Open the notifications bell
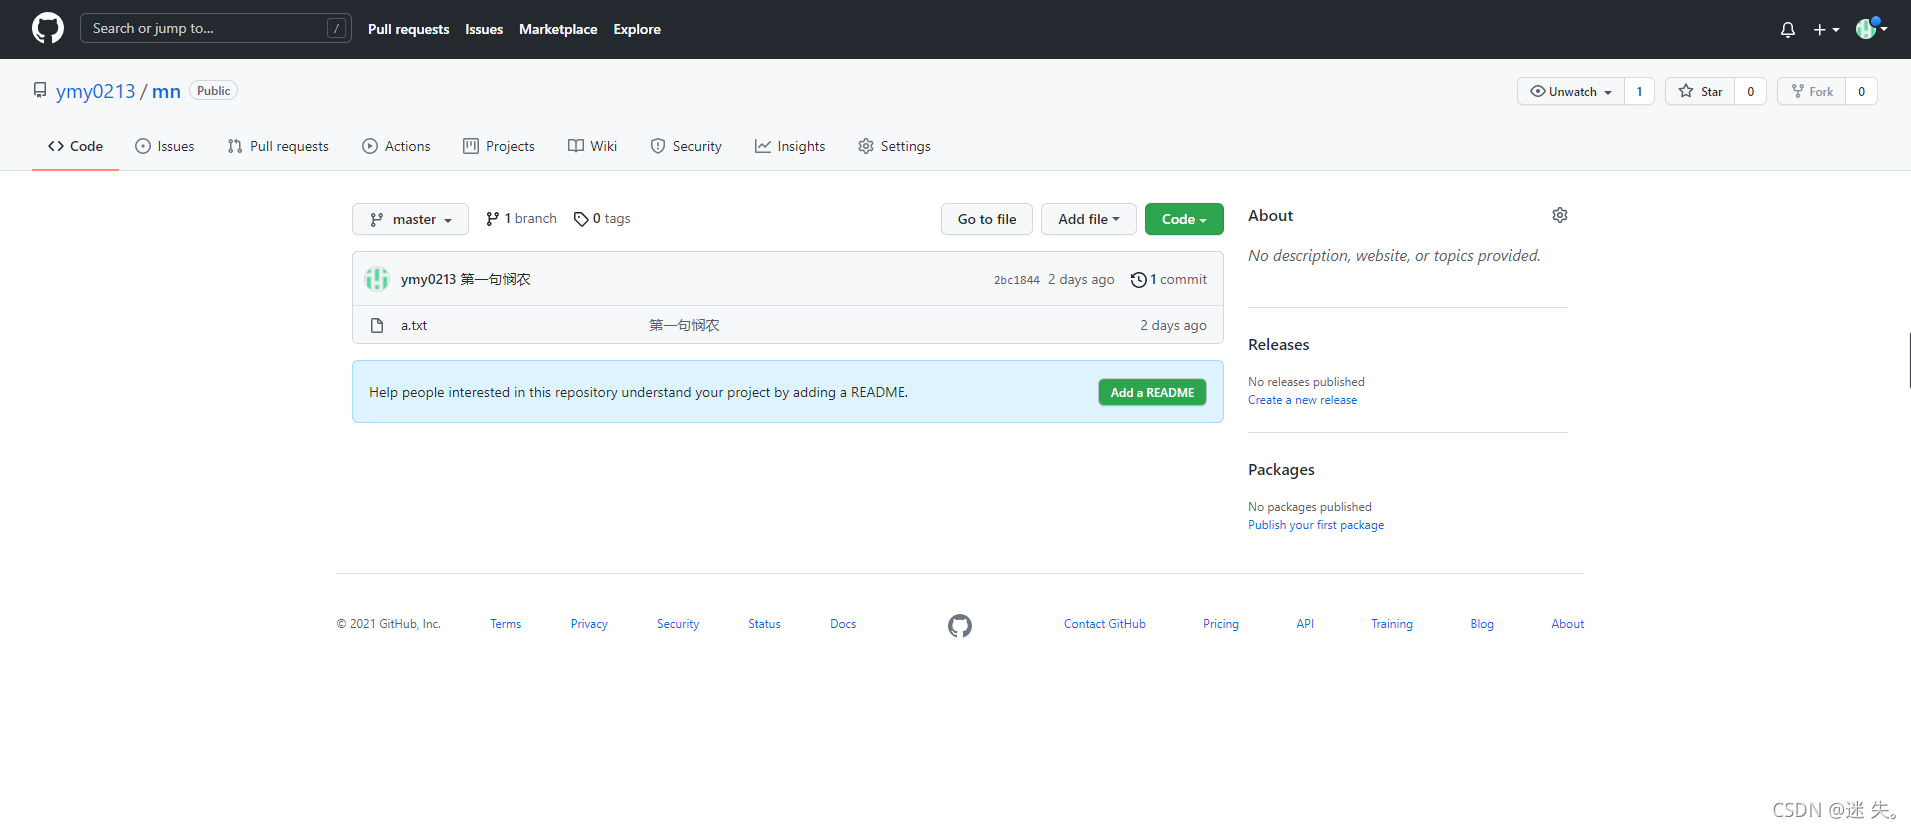Viewport: 1911px width, 829px height. [x=1788, y=30]
